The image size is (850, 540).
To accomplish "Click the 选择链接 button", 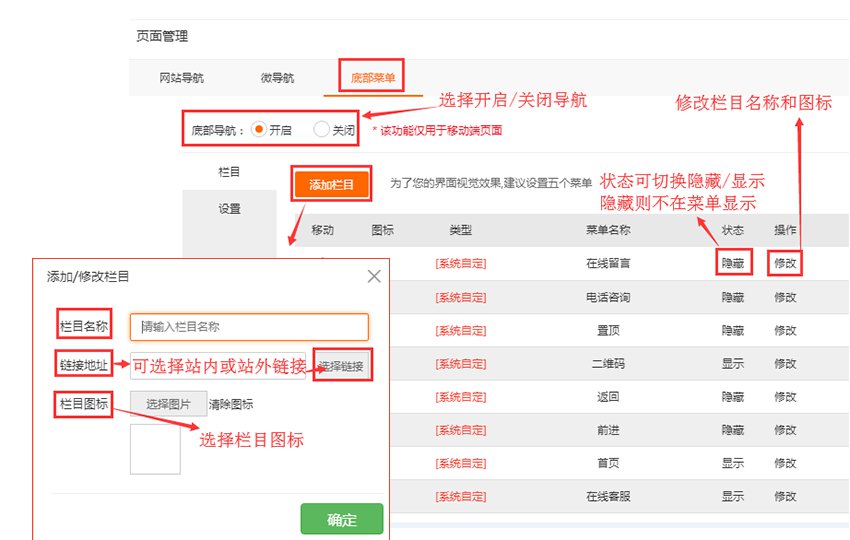I will click(x=342, y=366).
